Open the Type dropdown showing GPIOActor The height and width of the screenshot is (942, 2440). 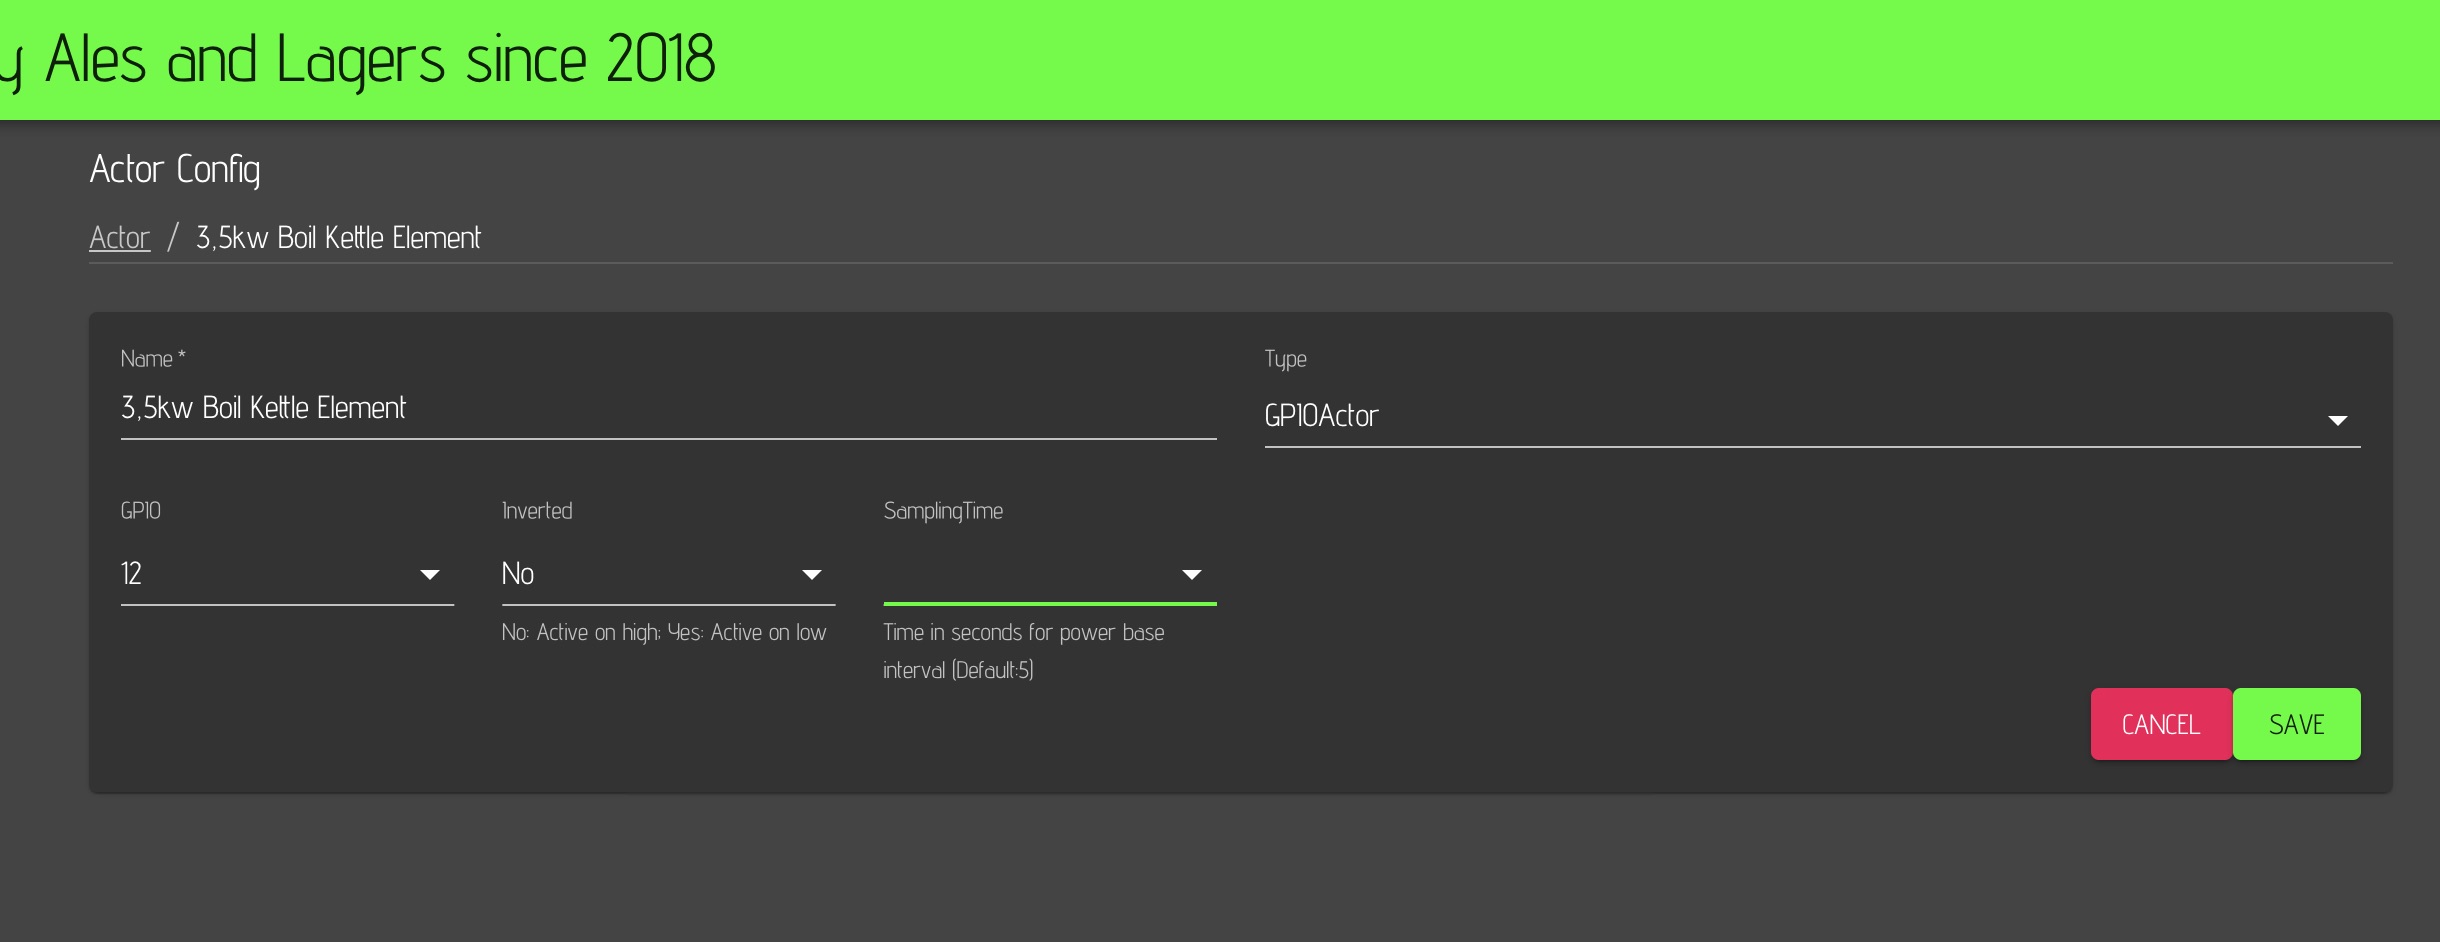pyautogui.click(x=1790, y=416)
